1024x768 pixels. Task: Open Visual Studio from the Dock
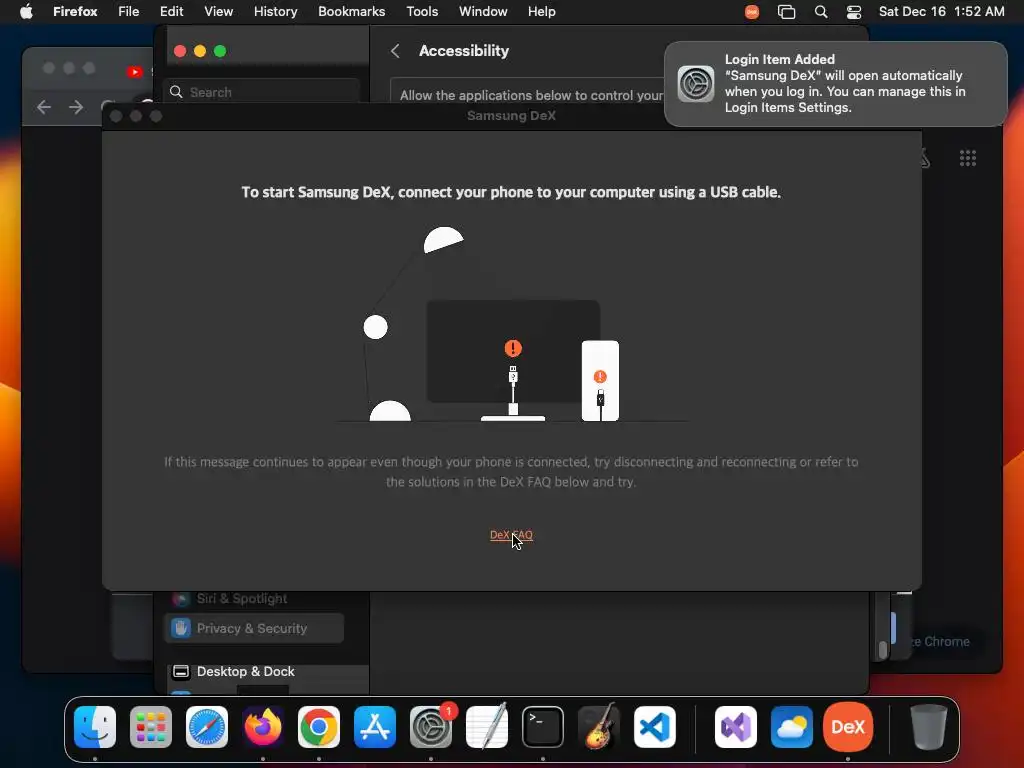(736, 727)
